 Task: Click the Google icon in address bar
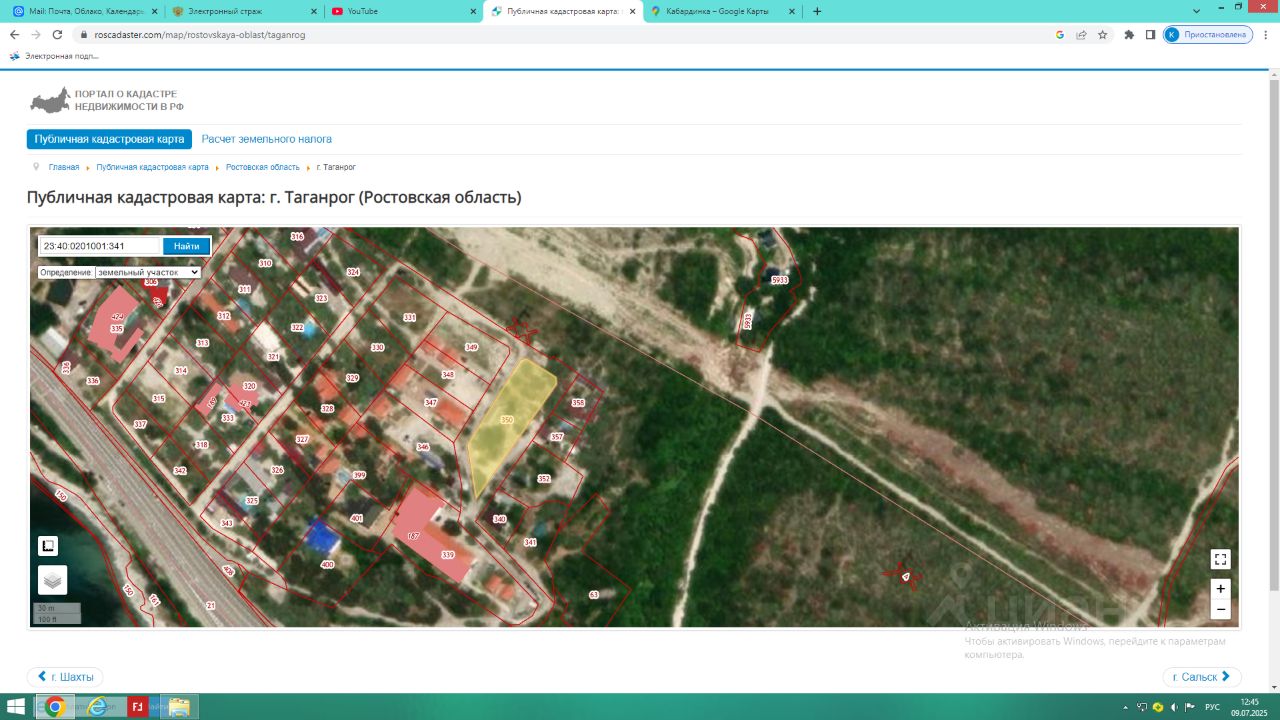tap(1060, 34)
